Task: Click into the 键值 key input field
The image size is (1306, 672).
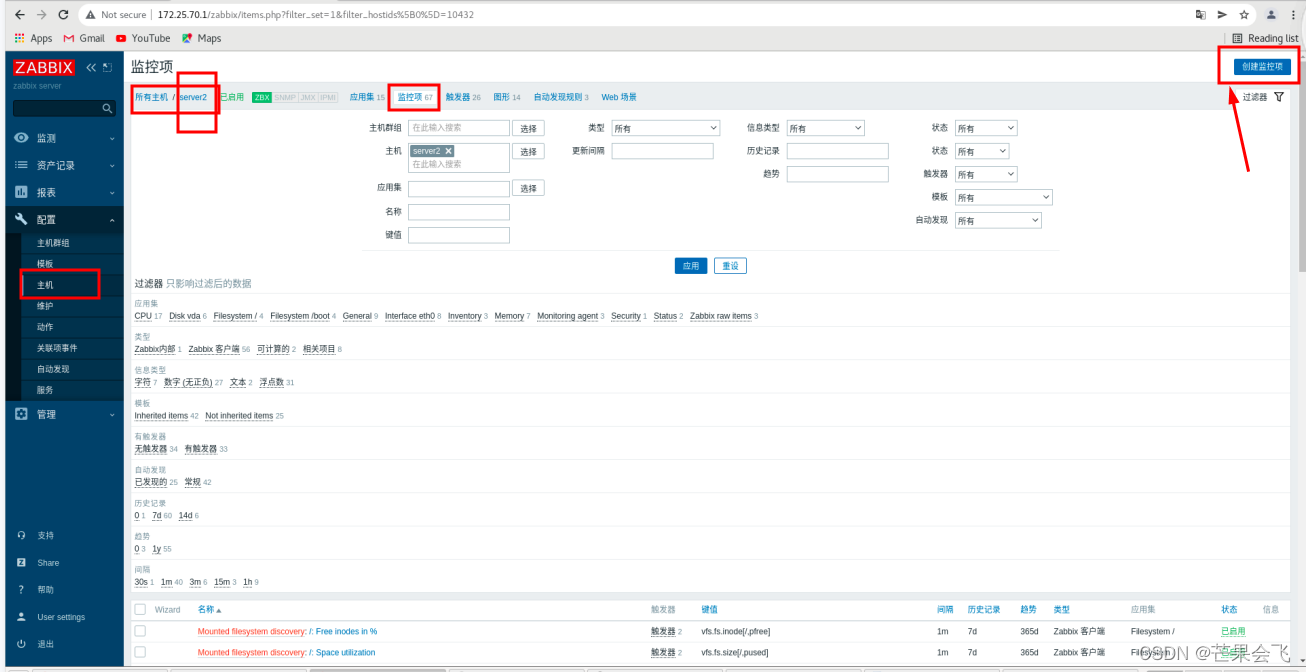Action: 459,235
